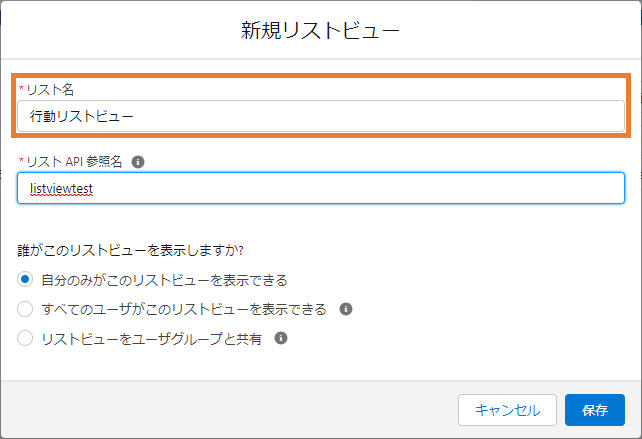This screenshot has height=439, width=642.
Task: Select リストビューをユーザグループと共有 radio button
Action: pyautogui.click(x=25, y=338)
